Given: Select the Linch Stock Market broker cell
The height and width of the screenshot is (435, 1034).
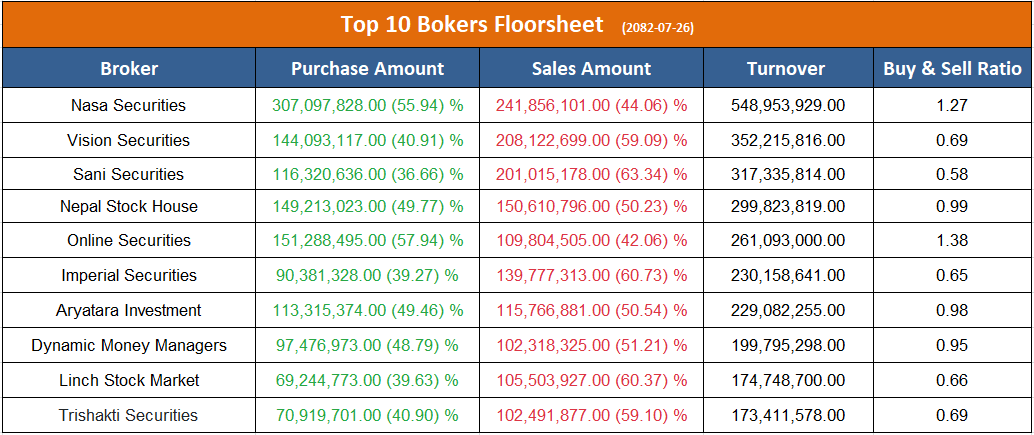Looking at the screenshot, I should (x=129, y=380).
